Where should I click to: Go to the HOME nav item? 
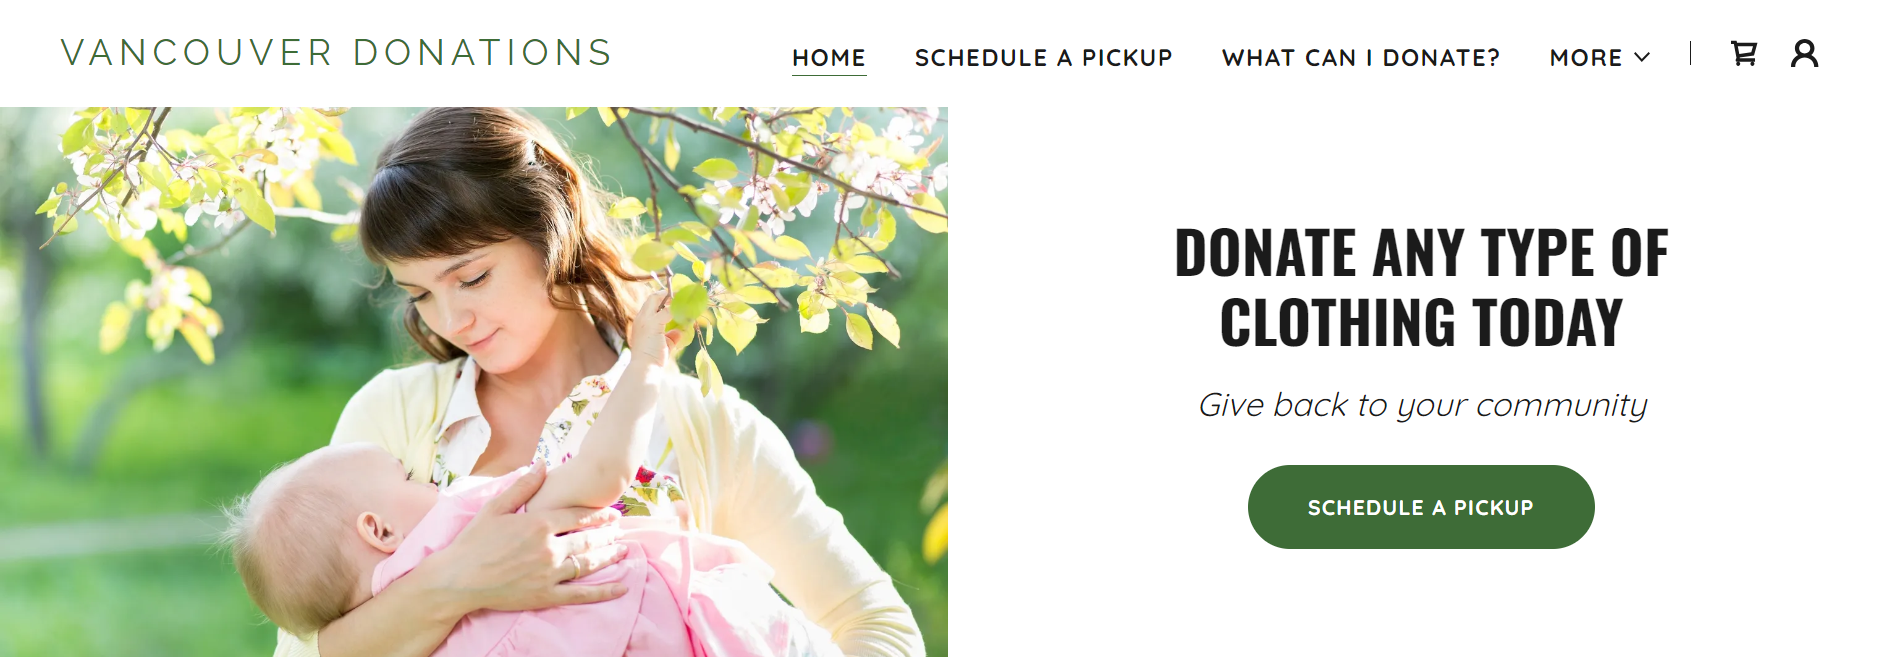click(829, 58)
